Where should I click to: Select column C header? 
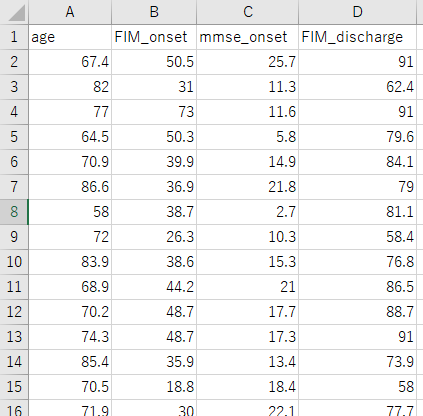248,12
